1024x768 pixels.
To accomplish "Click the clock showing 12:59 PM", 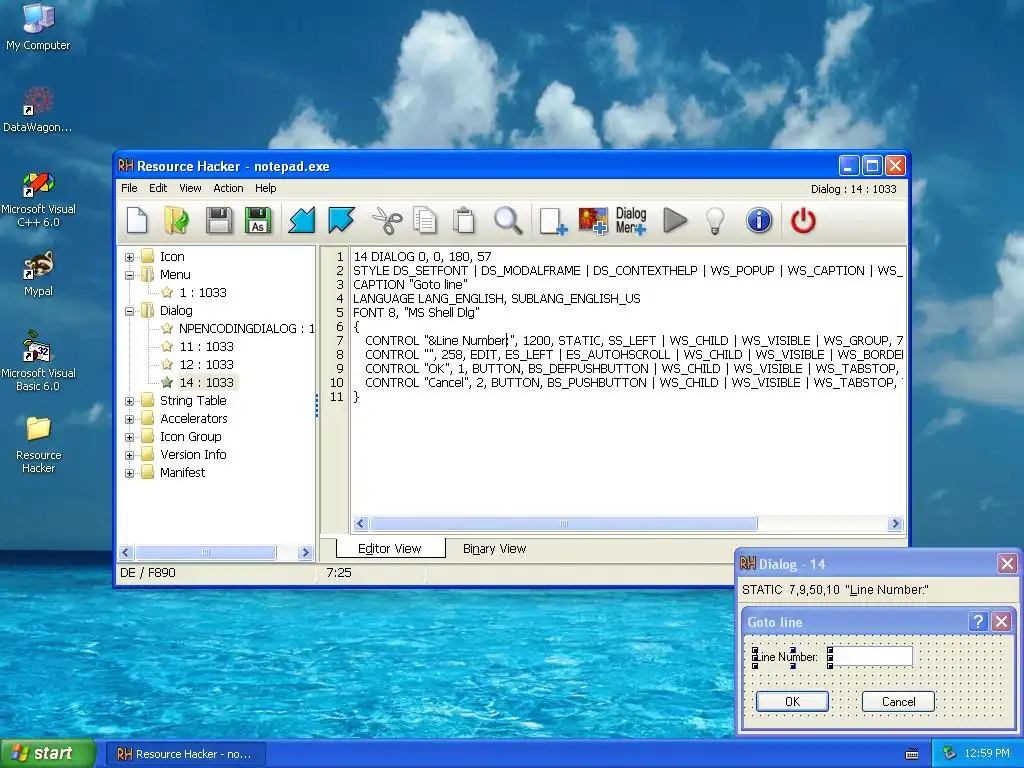I will point(987,754).
